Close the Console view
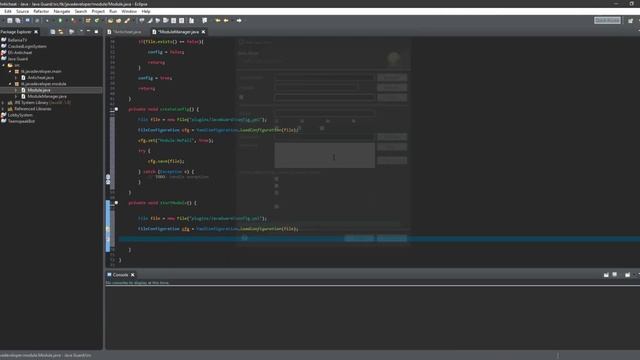 (x=133, y=275)
